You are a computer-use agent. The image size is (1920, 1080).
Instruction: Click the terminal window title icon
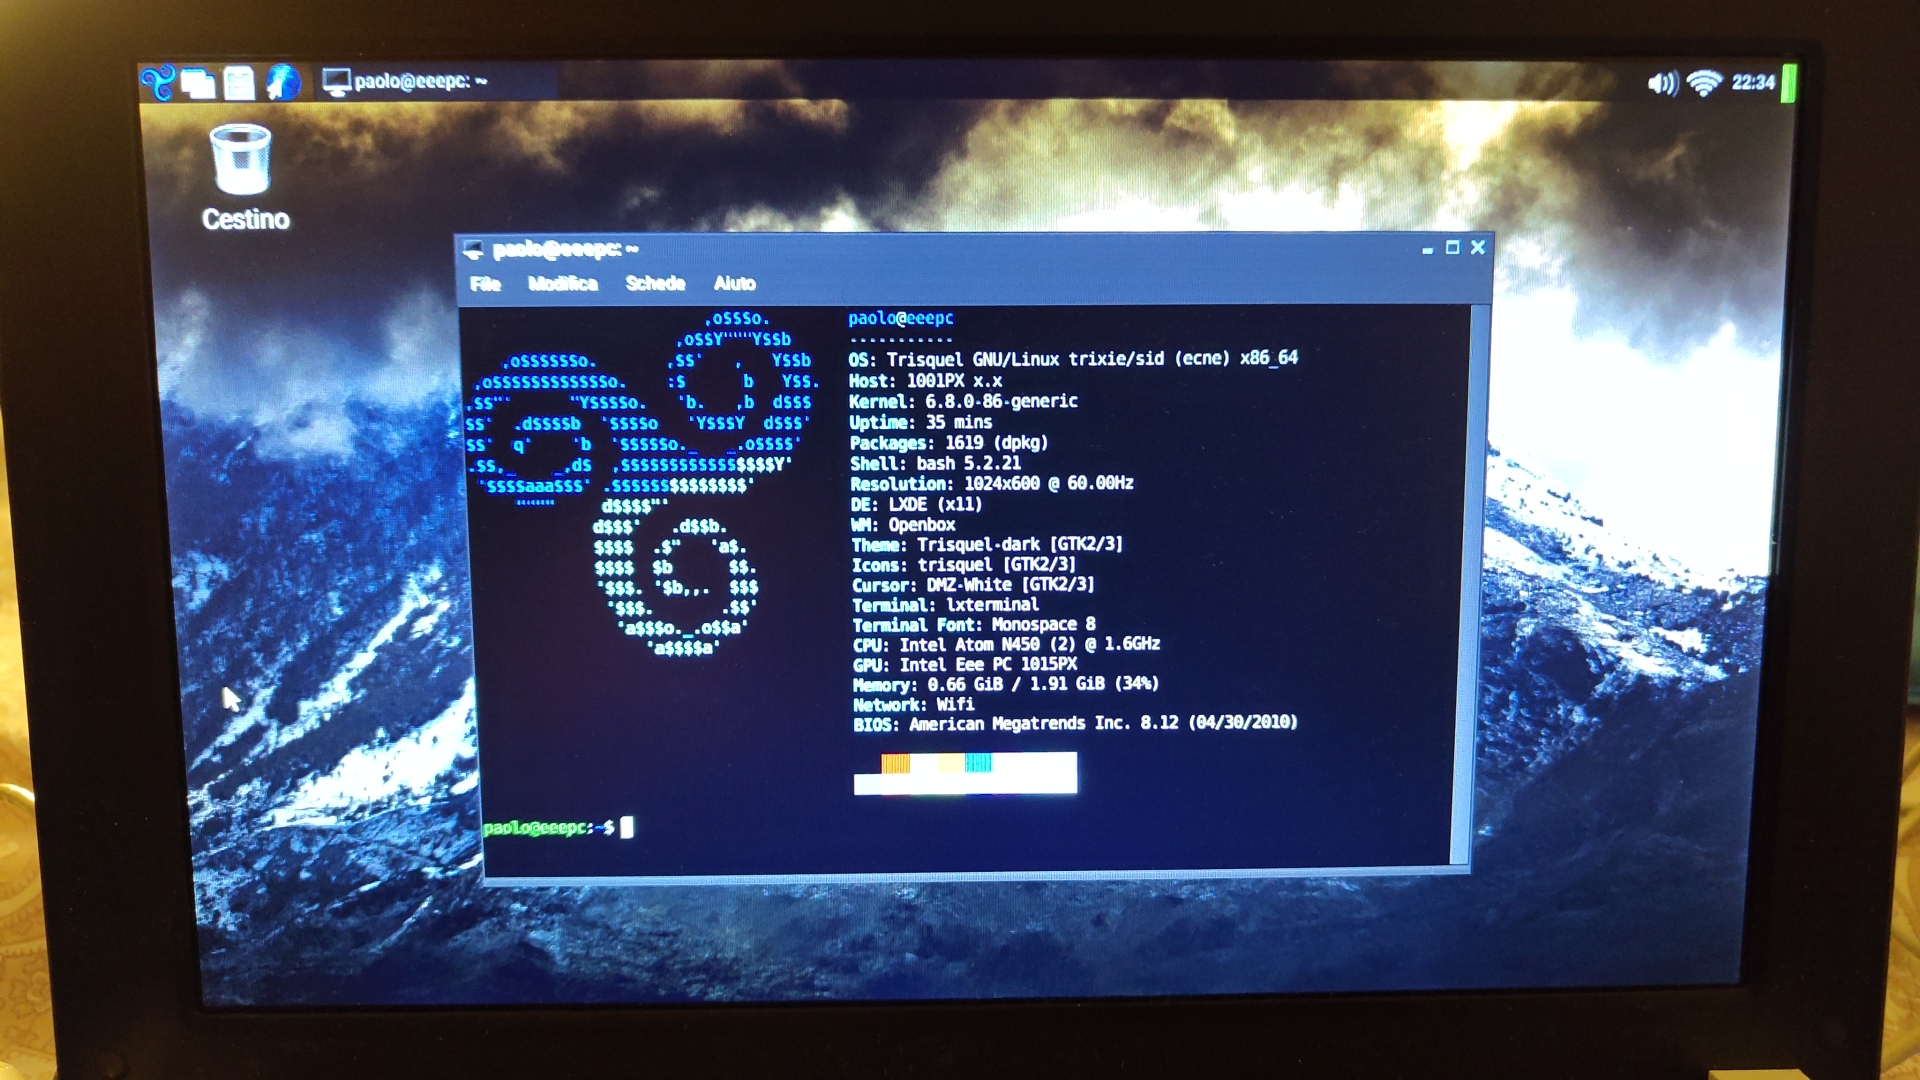coord(474,249)
